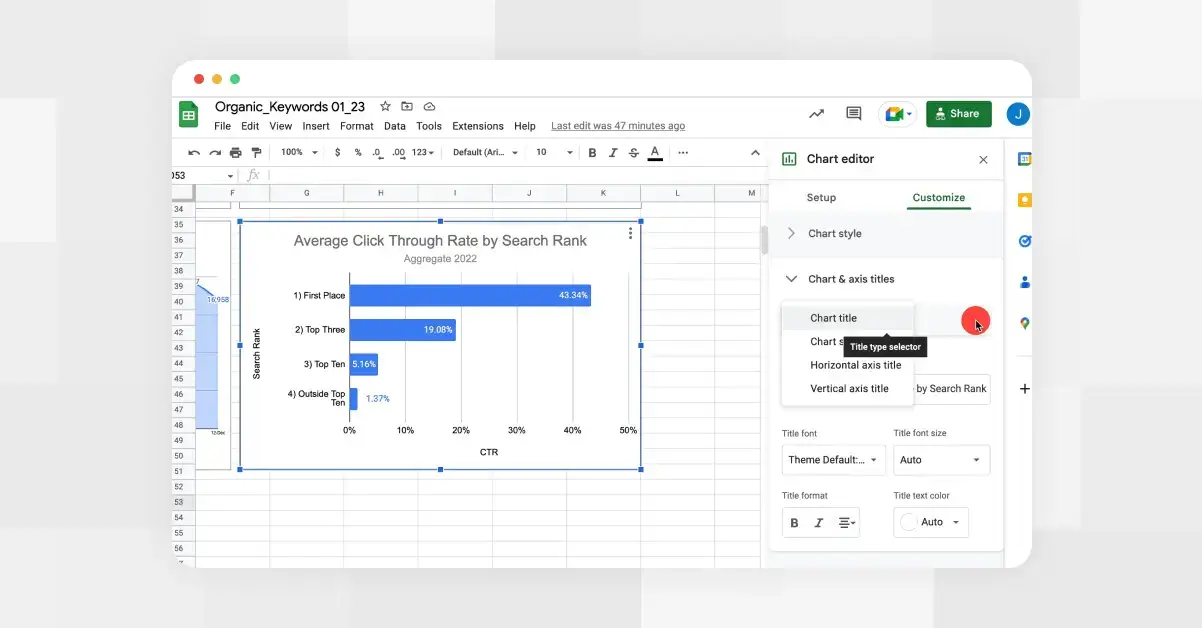Viewport: 1202px width, 628px height.
Task: Open the Format menu
Action: (x=356, y=126)
